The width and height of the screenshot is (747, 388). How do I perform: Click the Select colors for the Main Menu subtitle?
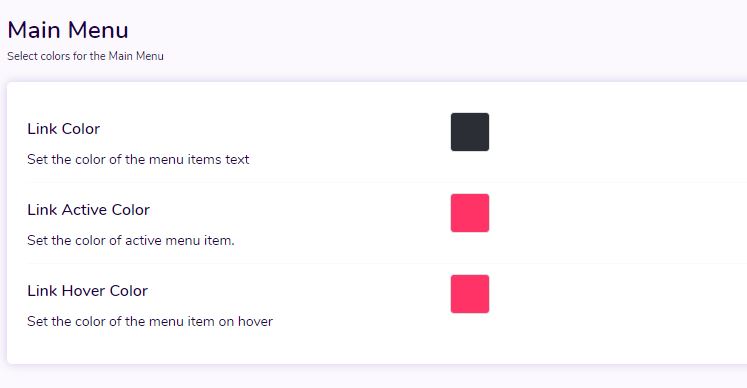85,56
